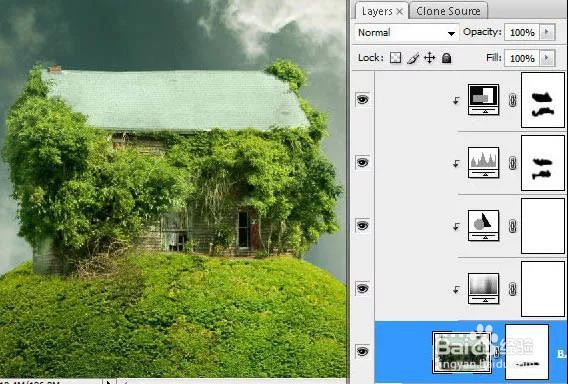Switch to the Layers tab

click(377, 11)
